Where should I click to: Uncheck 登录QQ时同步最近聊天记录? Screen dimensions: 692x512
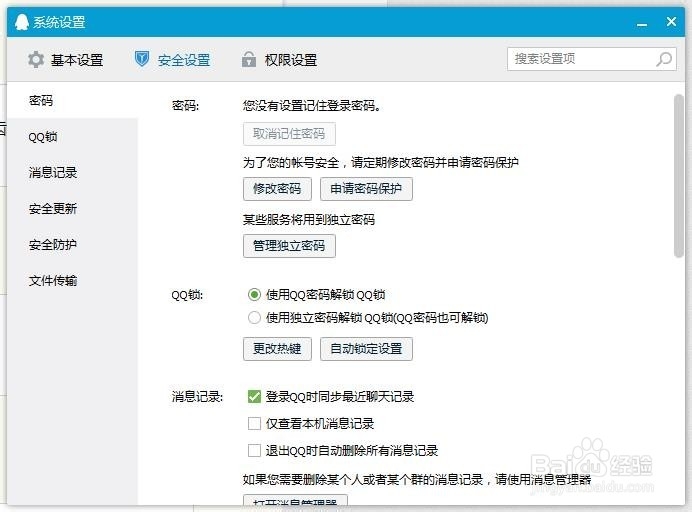254,397
